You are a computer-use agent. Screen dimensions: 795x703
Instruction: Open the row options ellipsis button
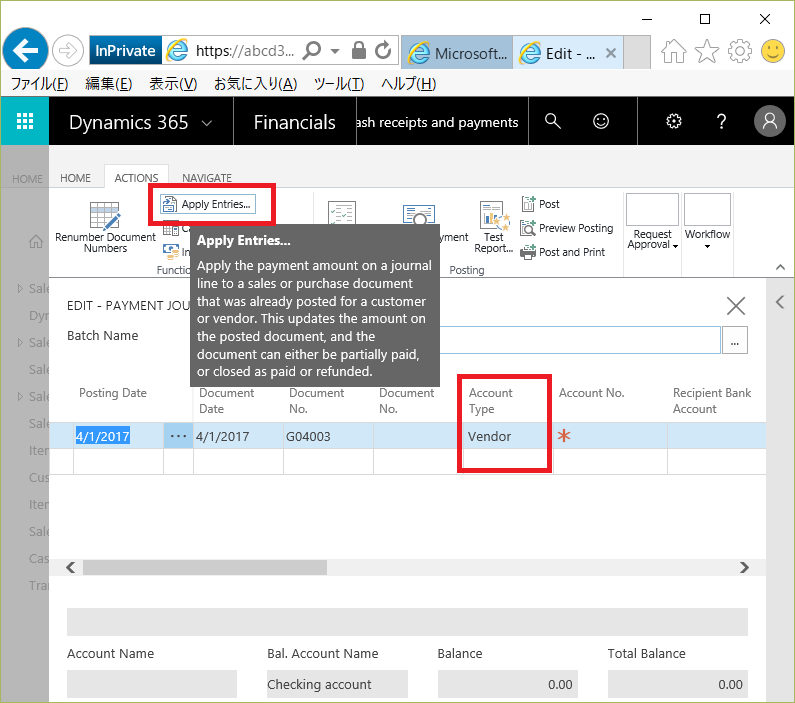tap(178, 436)
